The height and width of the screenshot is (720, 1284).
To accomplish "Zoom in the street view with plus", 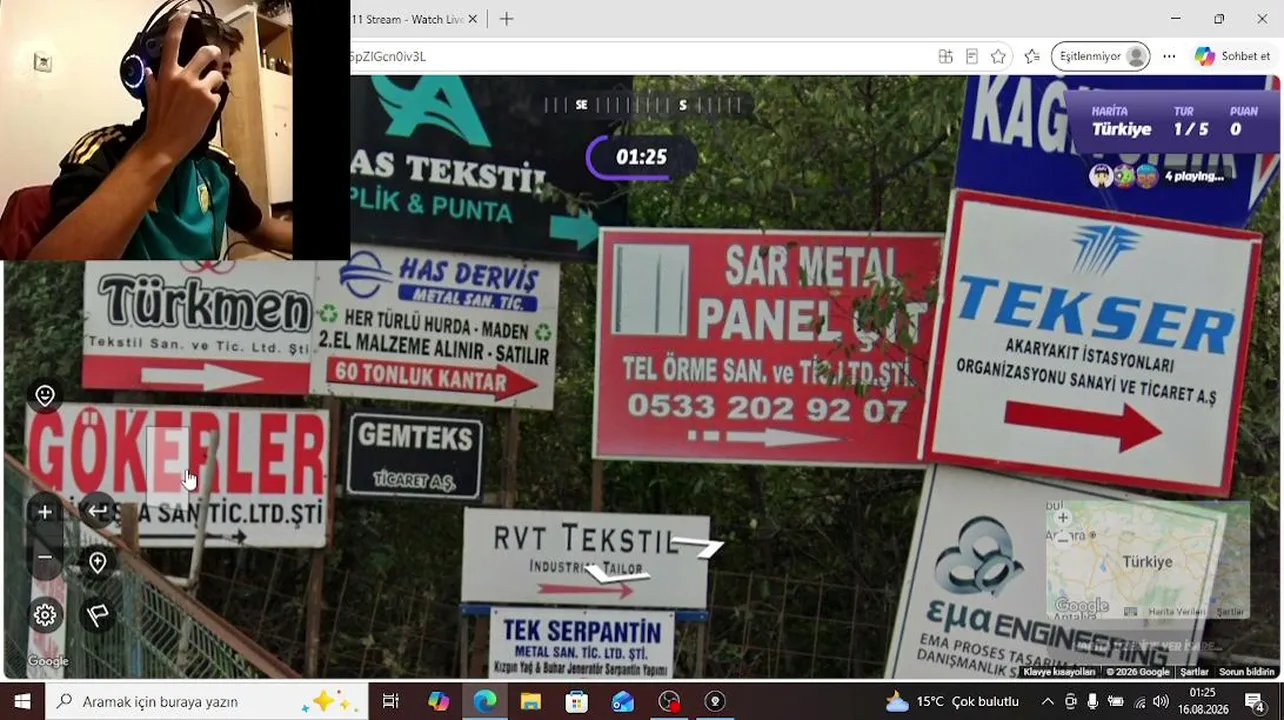I will [45, 512].
